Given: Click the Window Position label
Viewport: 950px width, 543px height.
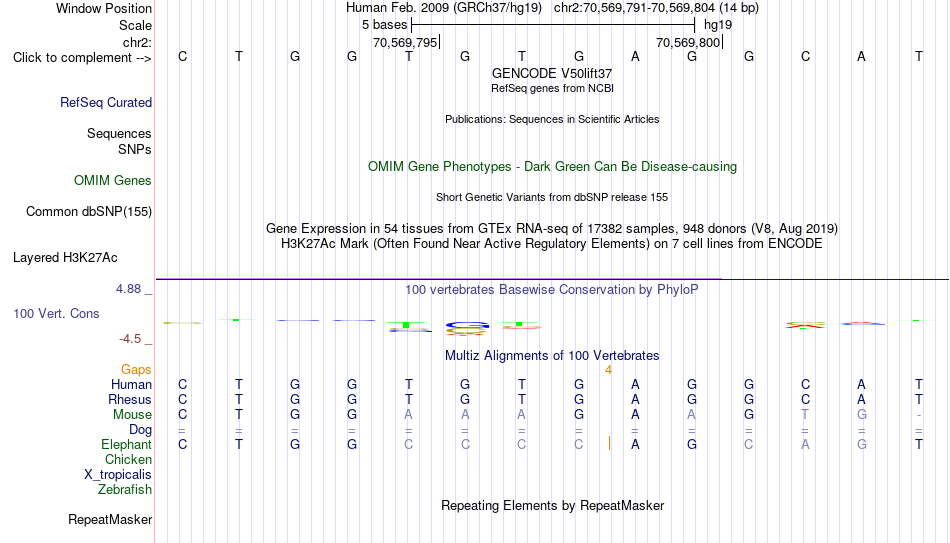Looking at the screenshot, I should click(x=104, y=8).
